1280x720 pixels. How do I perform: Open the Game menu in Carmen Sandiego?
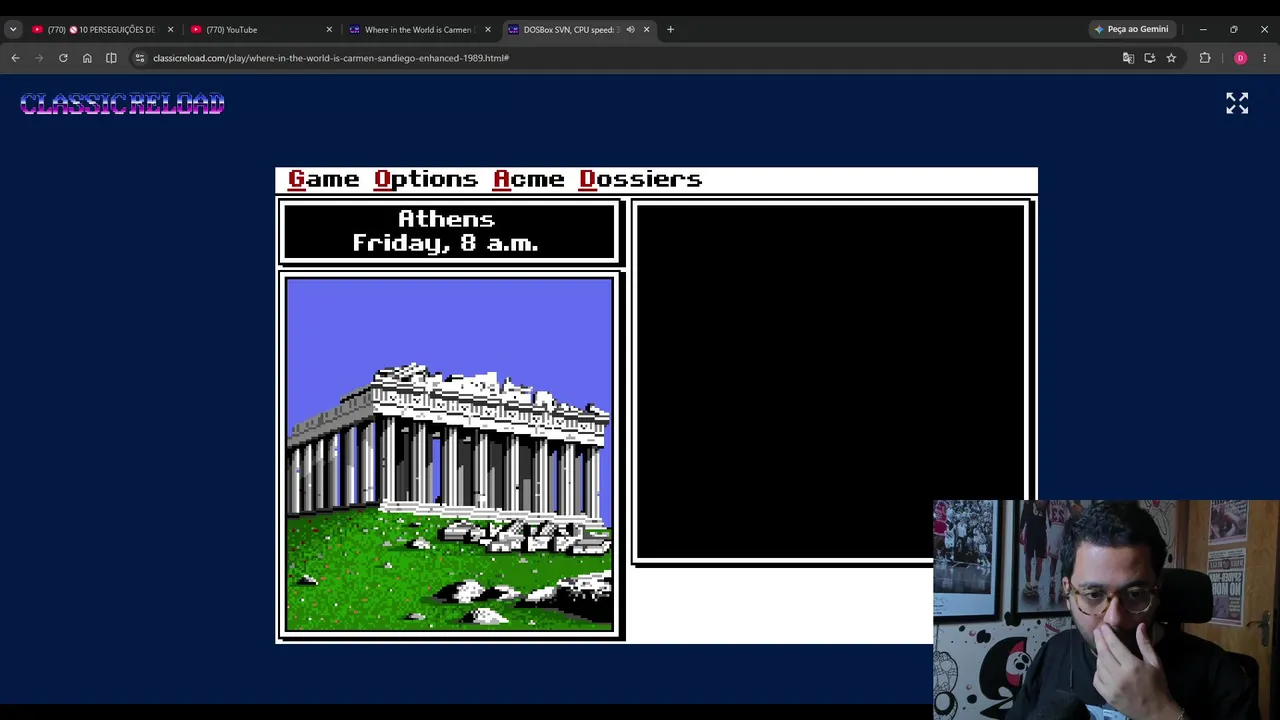point(323,179)
